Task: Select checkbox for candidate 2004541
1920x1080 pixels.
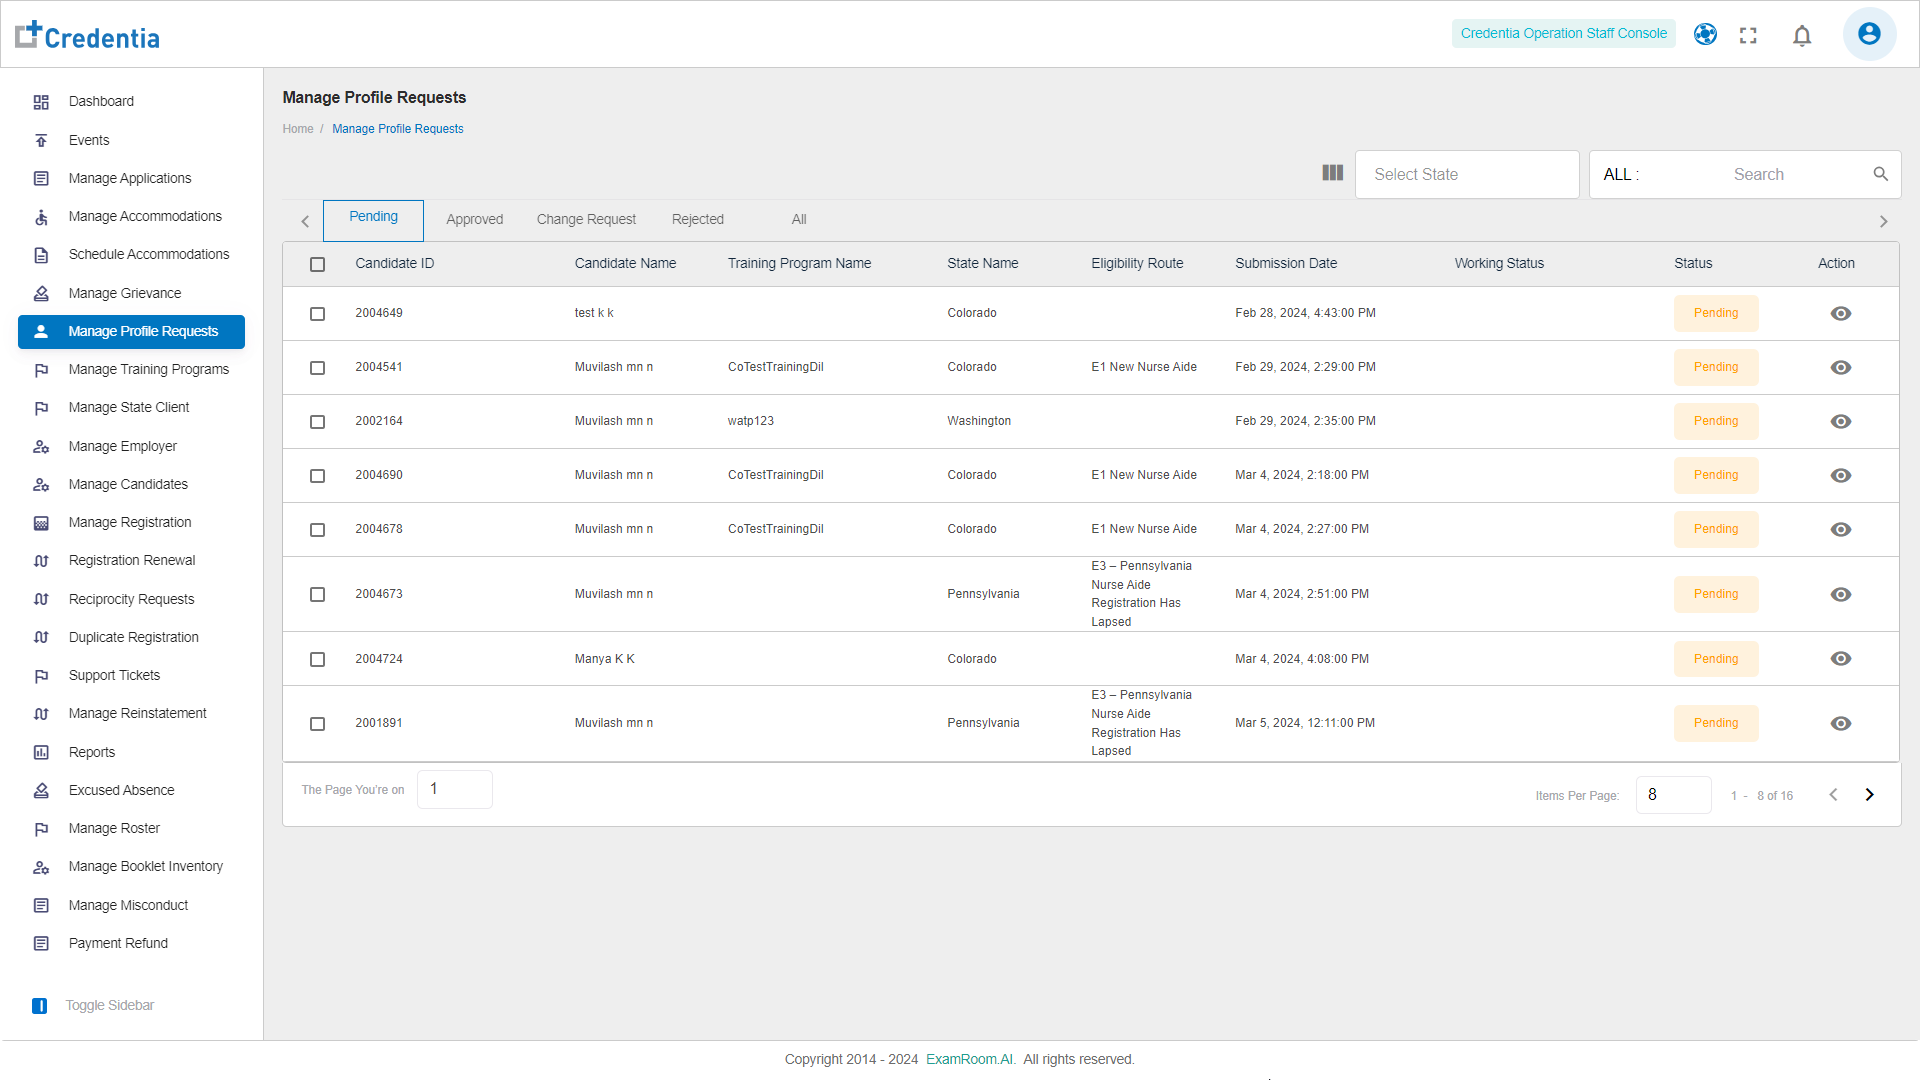Action: (x=317, y=368)
